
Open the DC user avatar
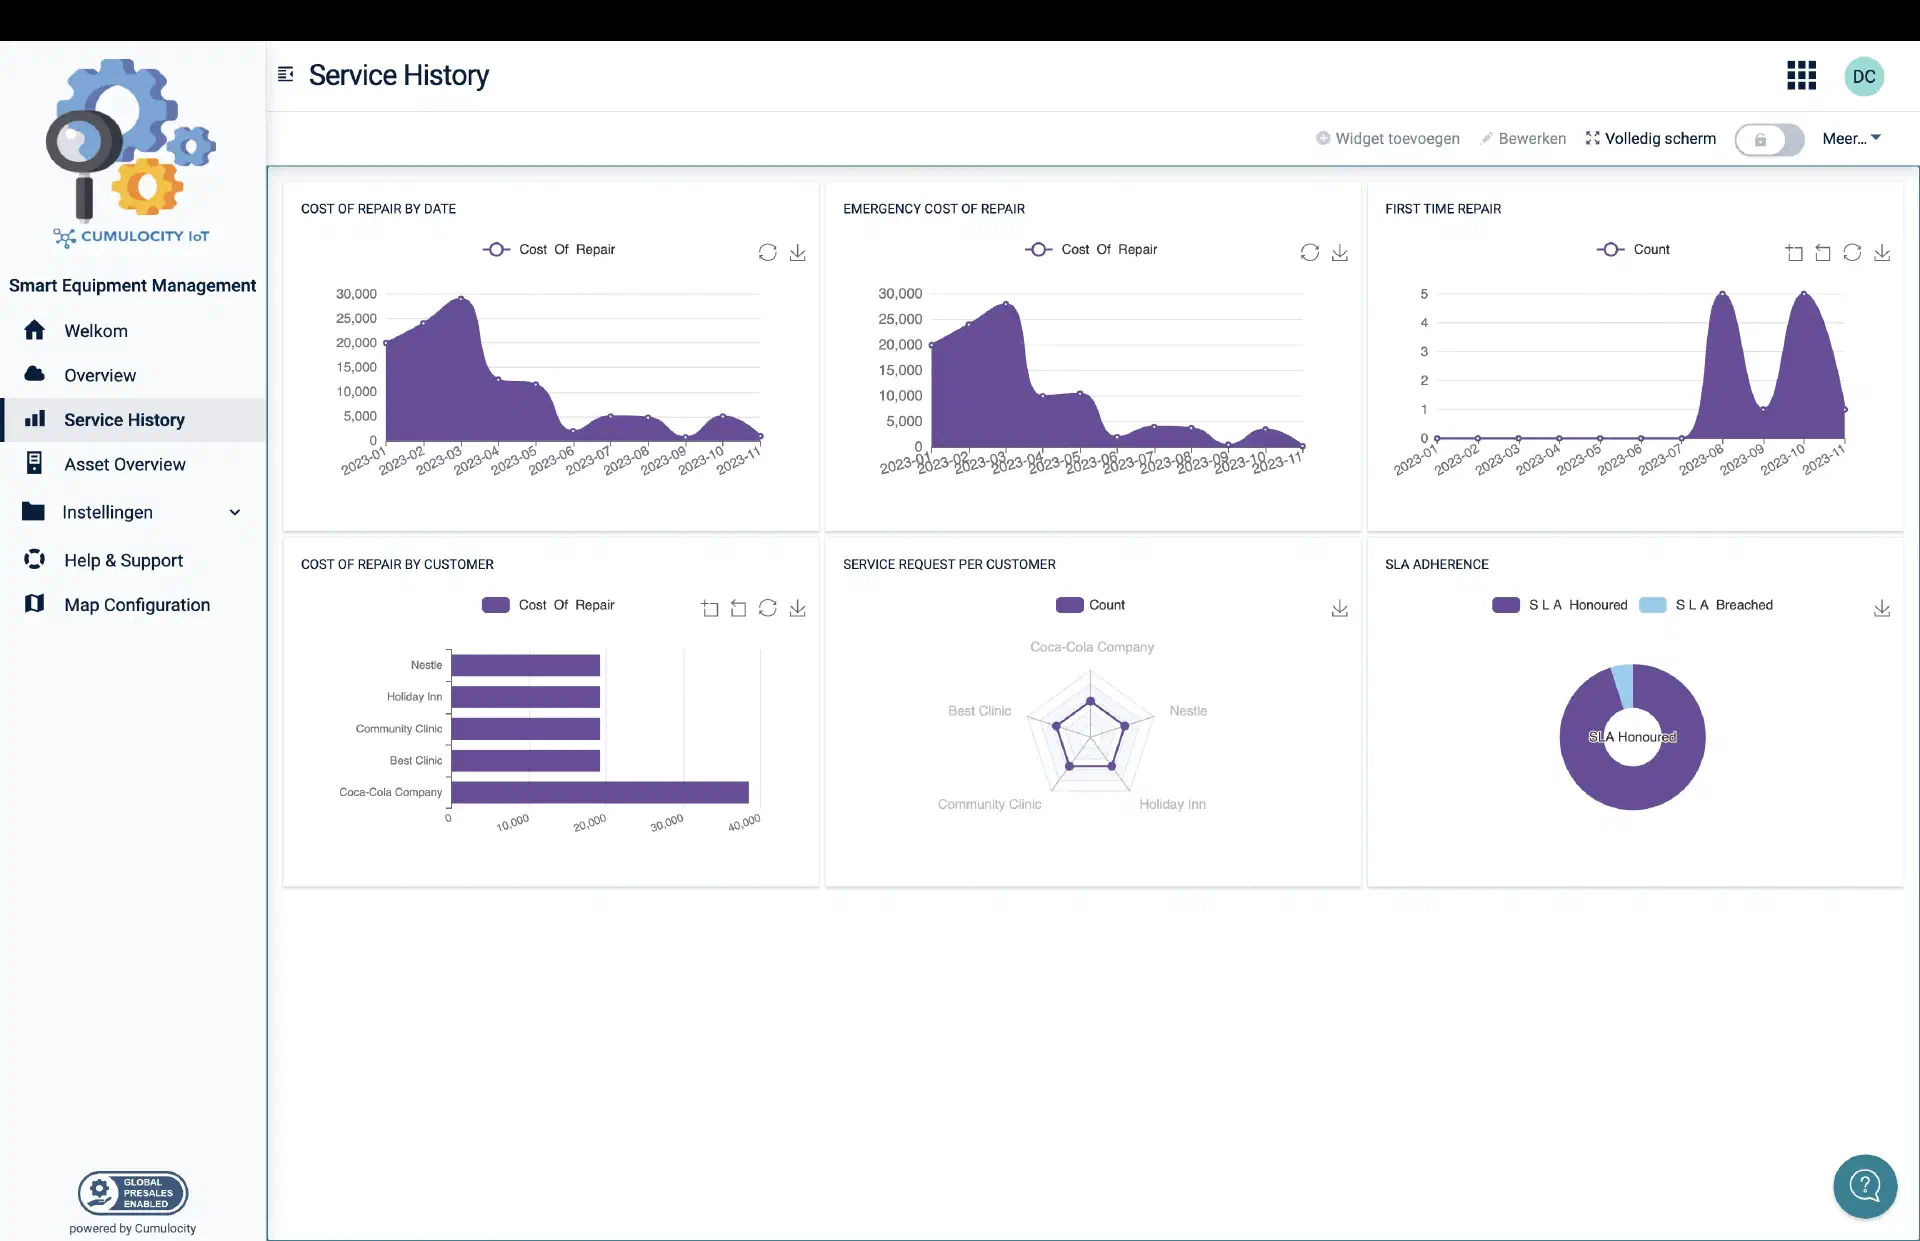pyautogui.click(x=1865, y=76)
